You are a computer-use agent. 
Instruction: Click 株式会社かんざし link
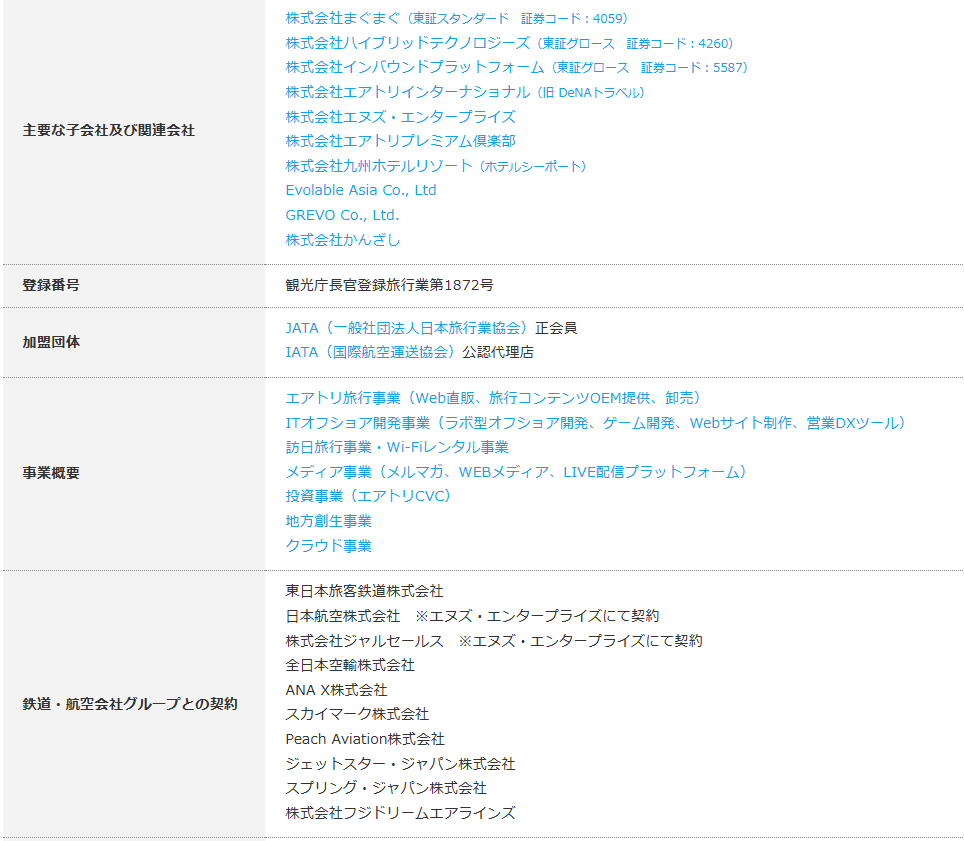343,240
